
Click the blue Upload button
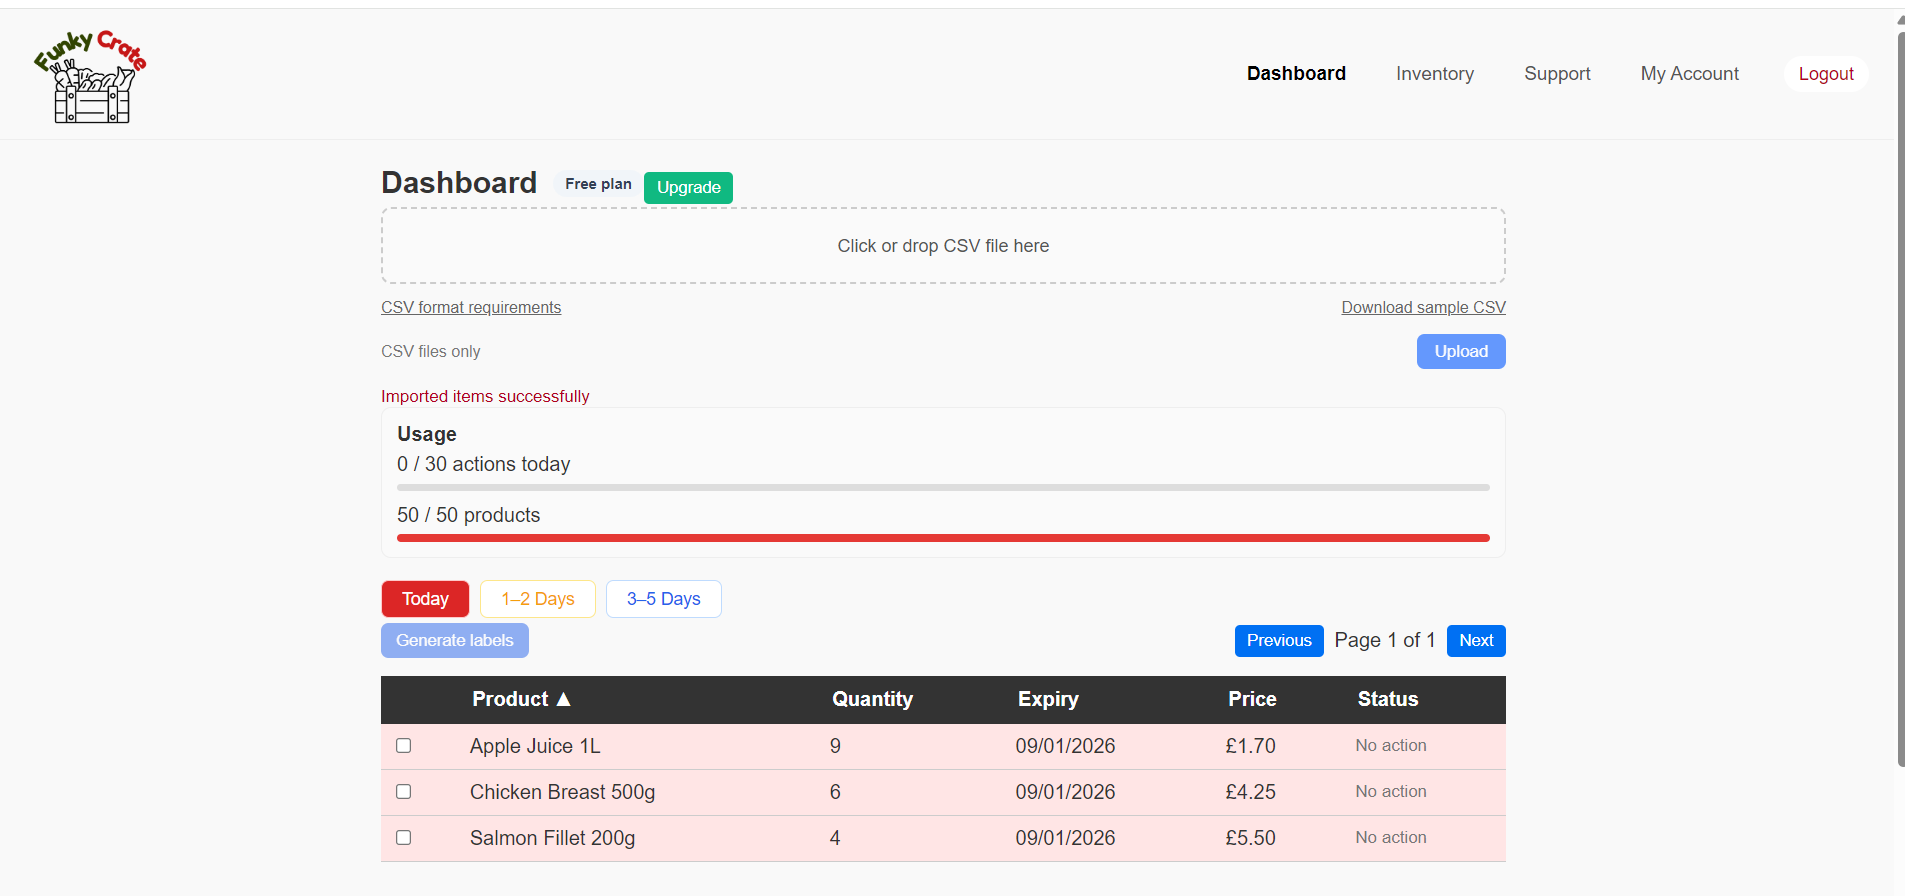(1460, 351)
